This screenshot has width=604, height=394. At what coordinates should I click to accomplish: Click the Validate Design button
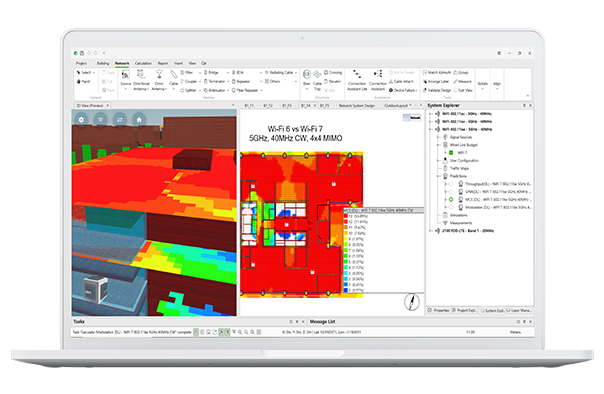tap(437, 90)
